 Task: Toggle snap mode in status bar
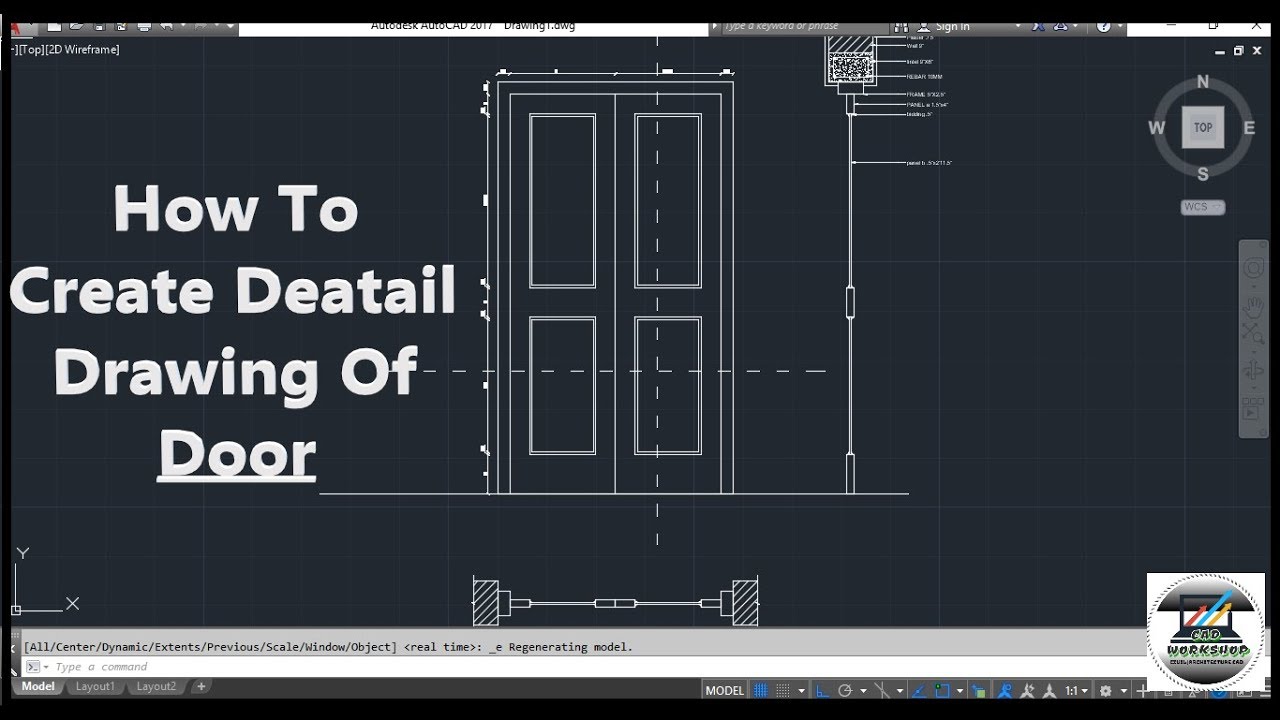[x=783, y=690]
